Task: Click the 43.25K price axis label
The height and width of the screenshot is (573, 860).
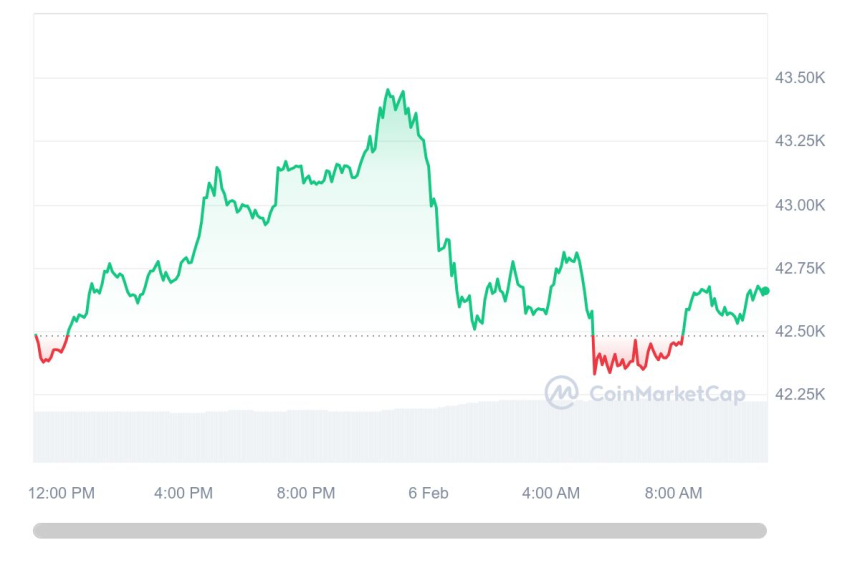Action: tap(800, 141)
